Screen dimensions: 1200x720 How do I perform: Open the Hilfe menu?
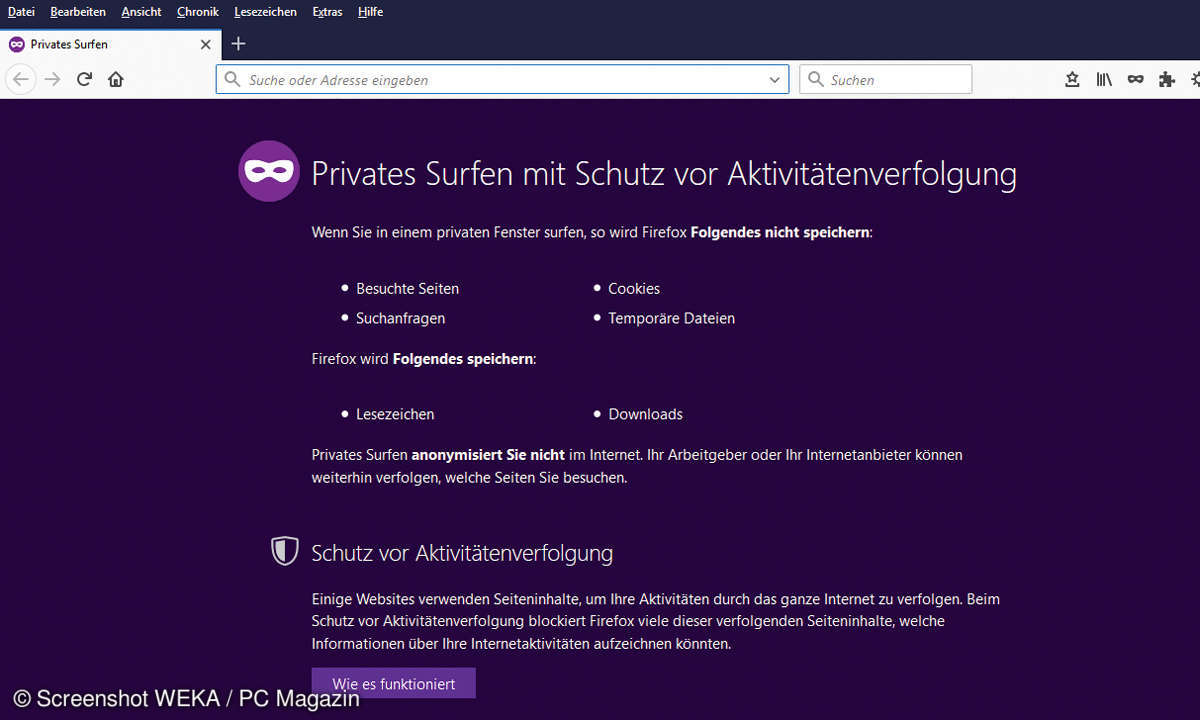tap(370, 12)
